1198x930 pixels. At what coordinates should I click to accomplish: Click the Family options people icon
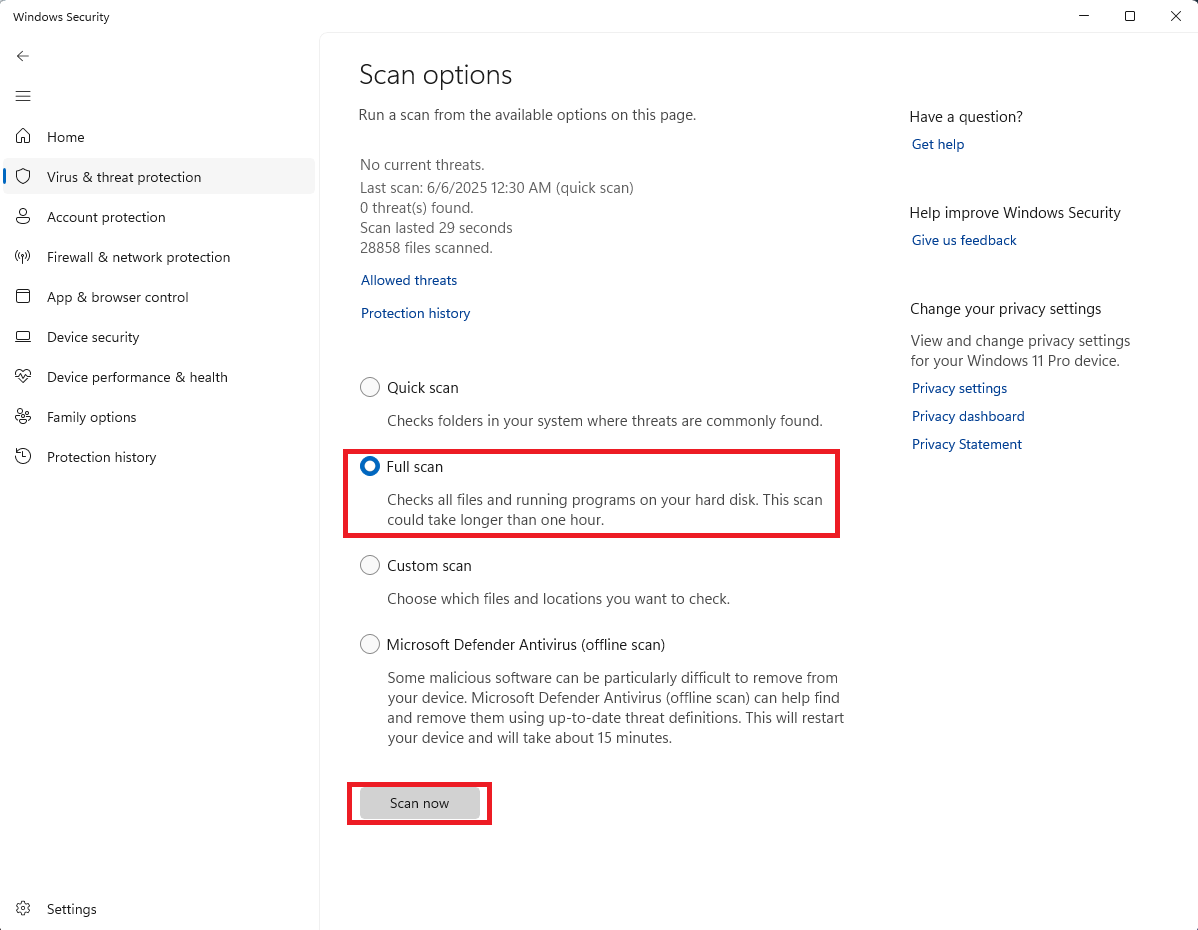click(23, 416)
